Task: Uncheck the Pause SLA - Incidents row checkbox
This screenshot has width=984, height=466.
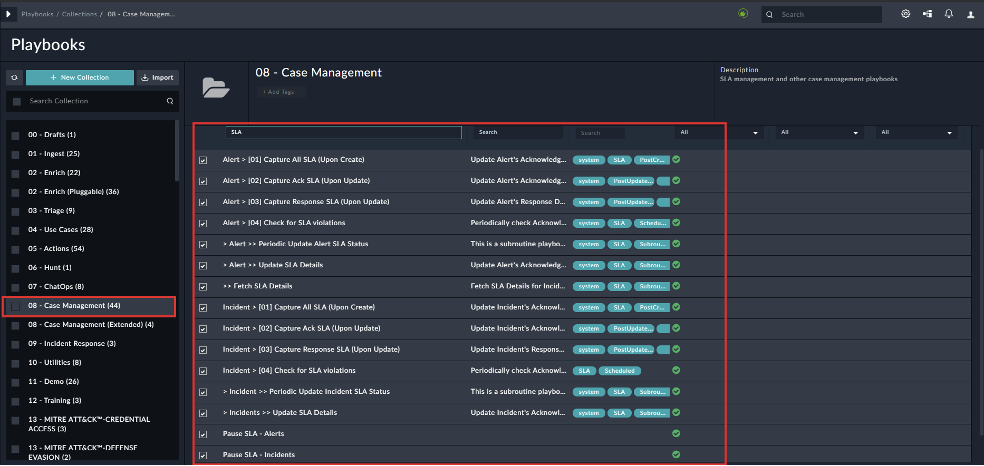Action: 203,455
